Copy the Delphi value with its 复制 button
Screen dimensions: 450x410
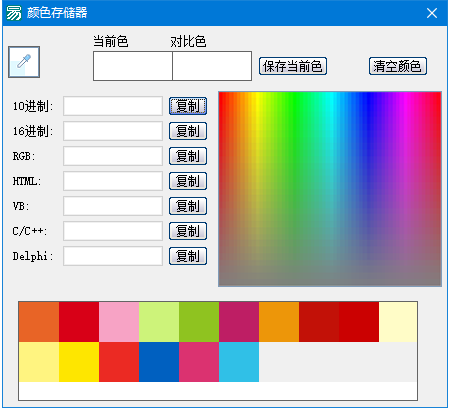tap(188, 256)
